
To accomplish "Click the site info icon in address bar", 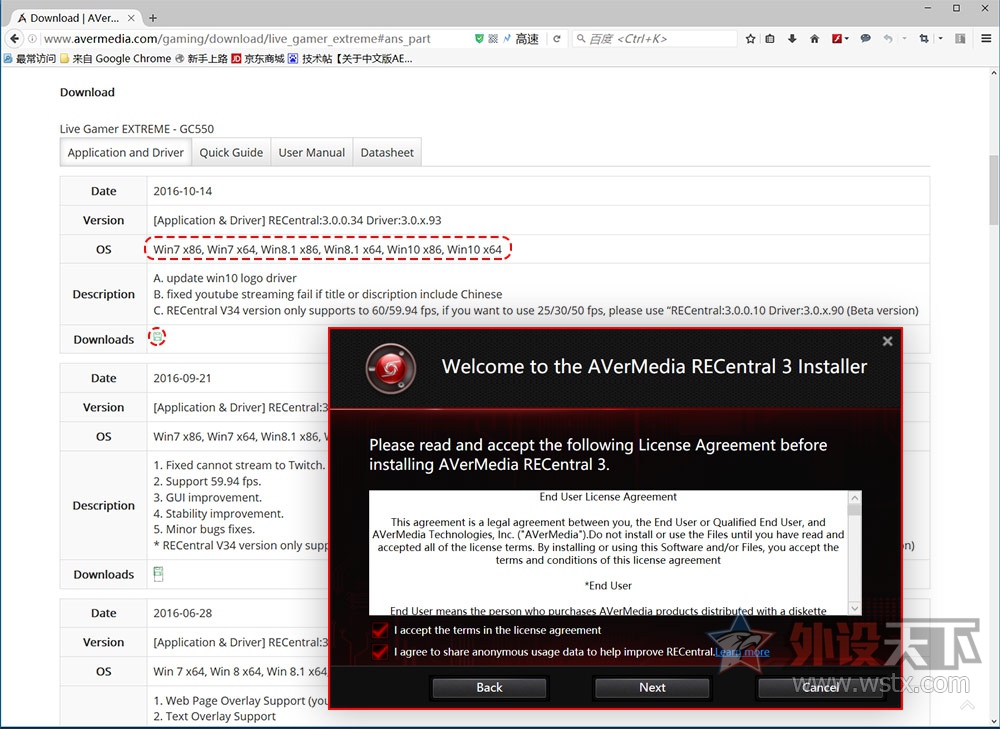I will [x=32, y=39].
